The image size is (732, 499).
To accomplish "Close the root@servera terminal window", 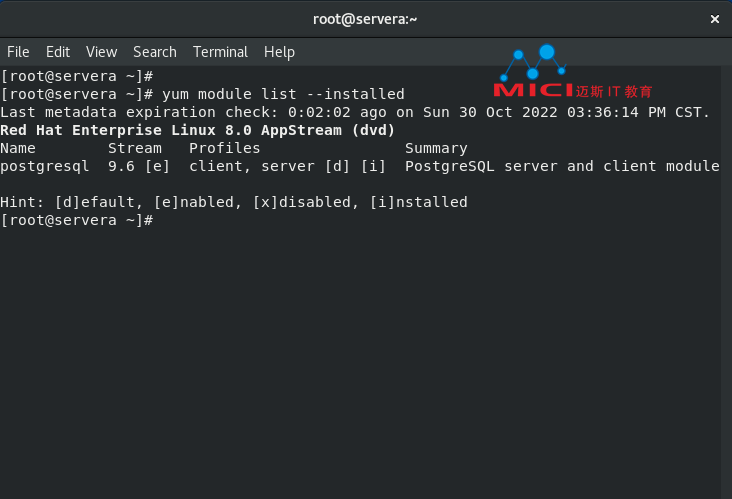I will pos(714,19).
